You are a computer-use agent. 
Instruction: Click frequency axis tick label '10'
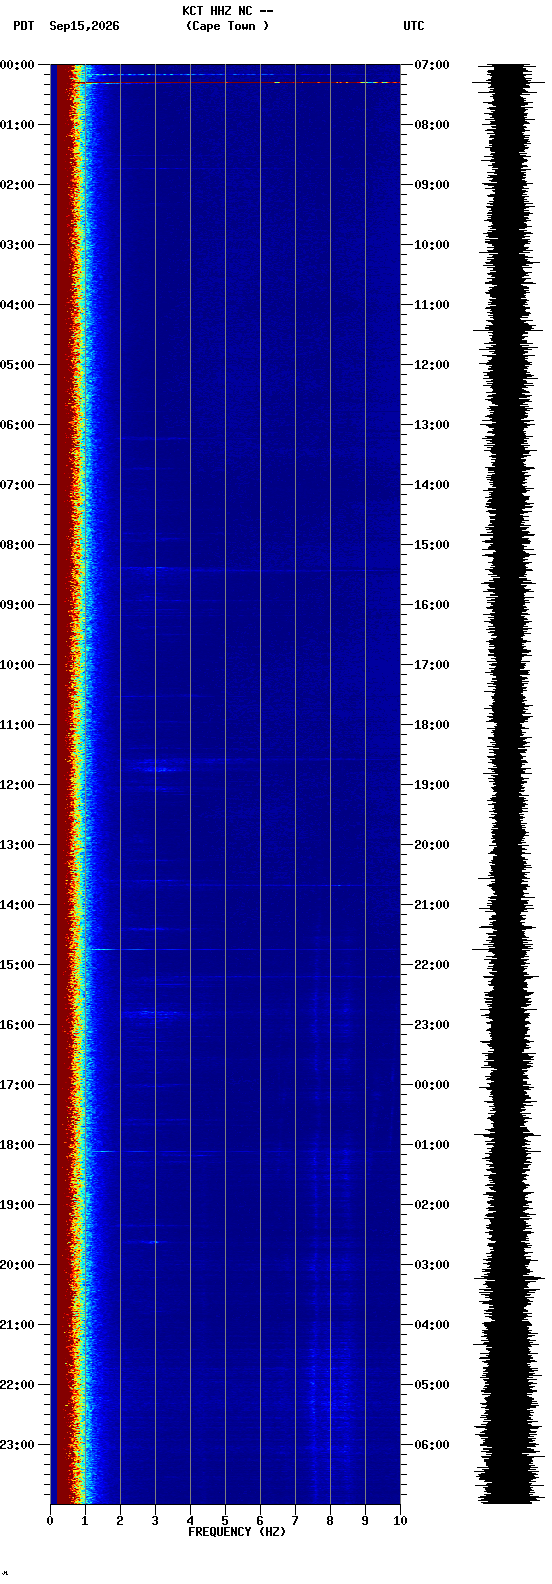pyautogui.click(x=400, y=1521)
